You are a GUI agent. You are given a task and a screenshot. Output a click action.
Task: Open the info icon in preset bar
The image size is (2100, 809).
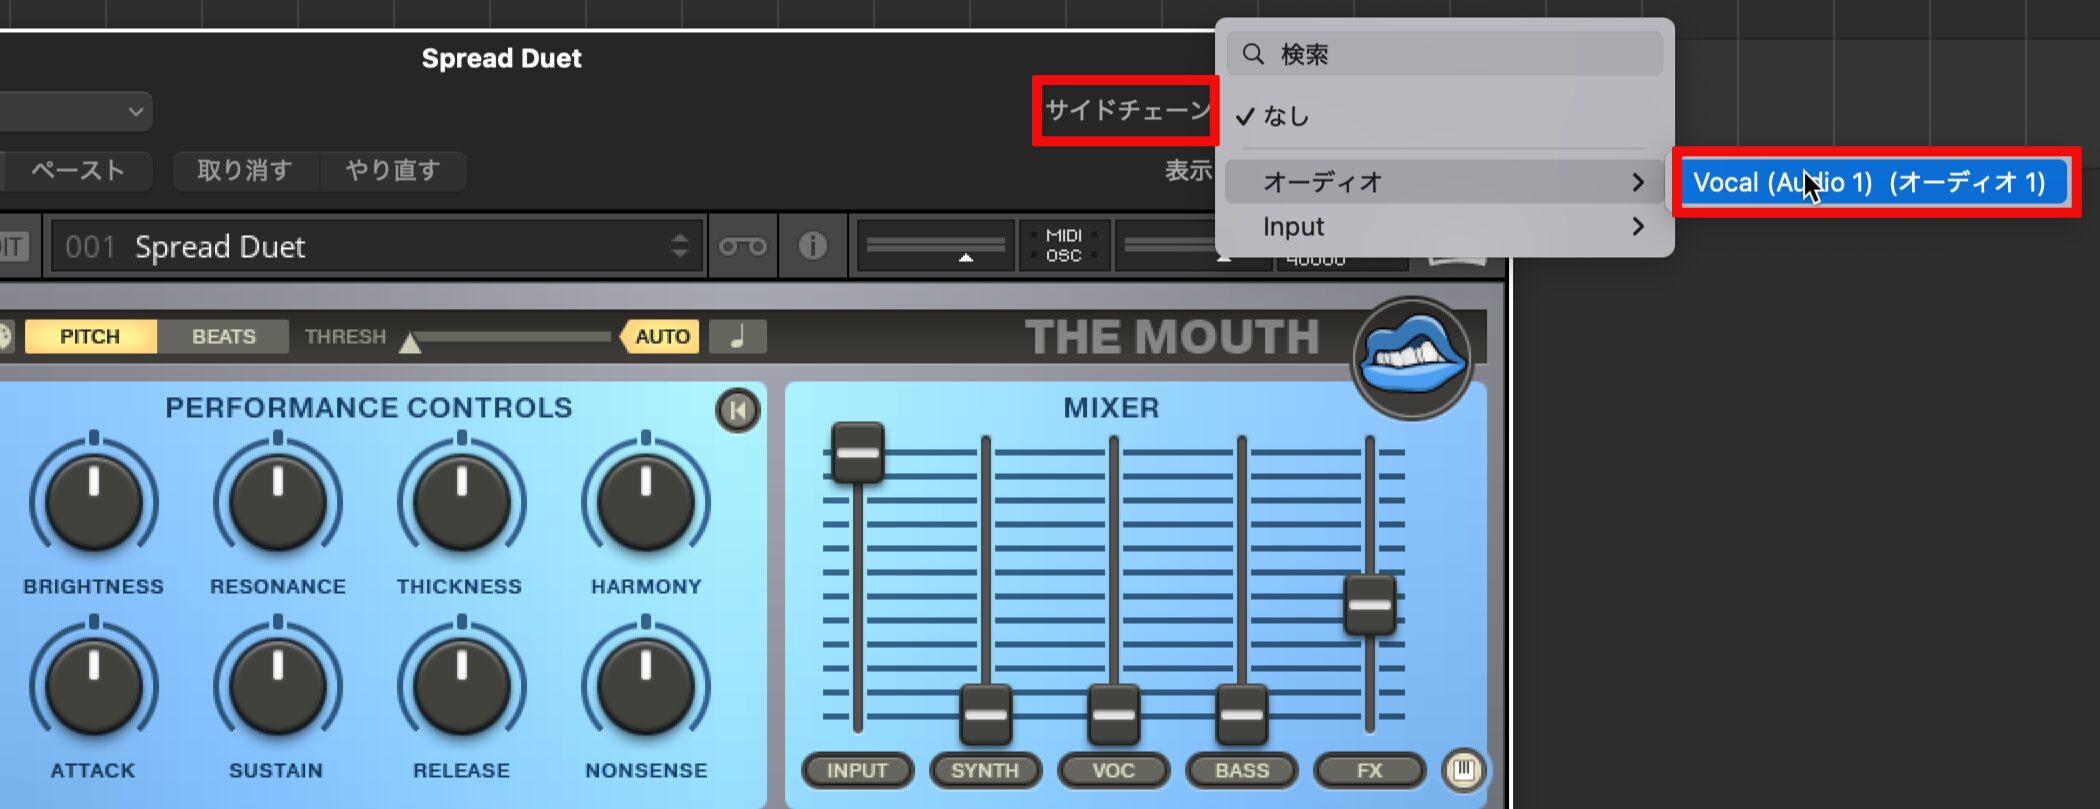pyautogui.click(x=812, y=246)
